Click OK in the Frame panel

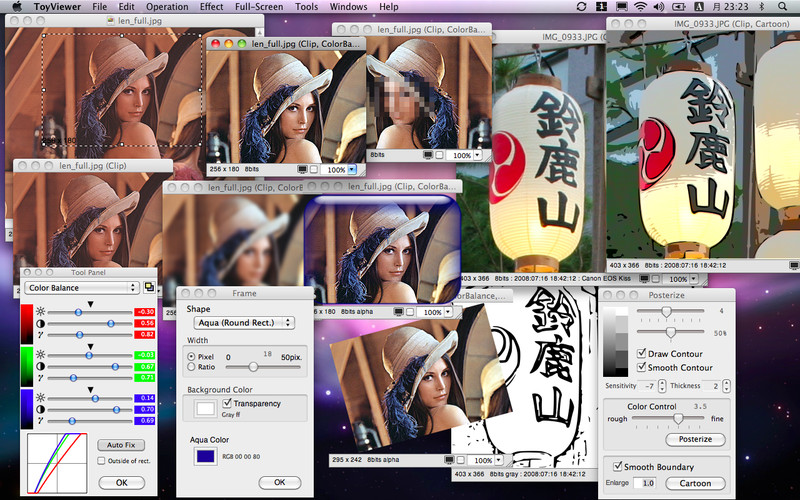click(280, 482)
